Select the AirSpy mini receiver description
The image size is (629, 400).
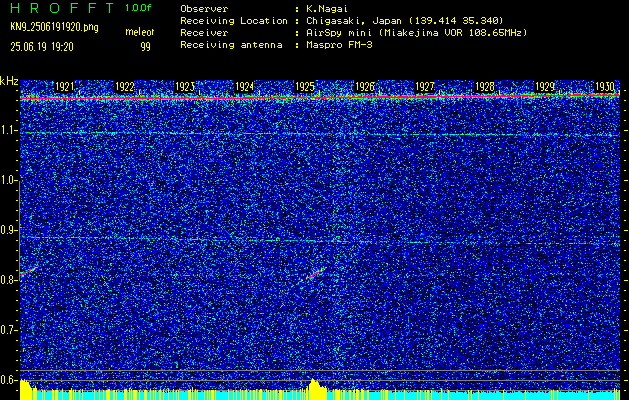416,33
